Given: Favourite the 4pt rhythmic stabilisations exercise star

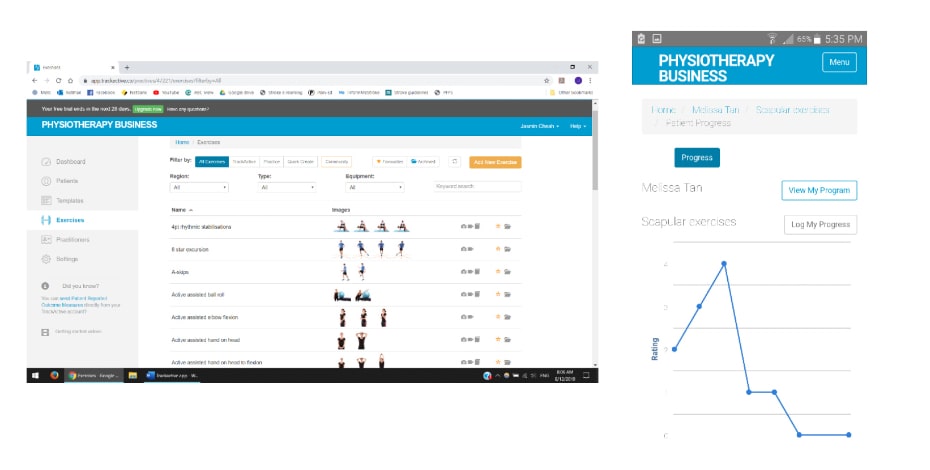Looking at the screenshot, I should click(x=498, y=226).
